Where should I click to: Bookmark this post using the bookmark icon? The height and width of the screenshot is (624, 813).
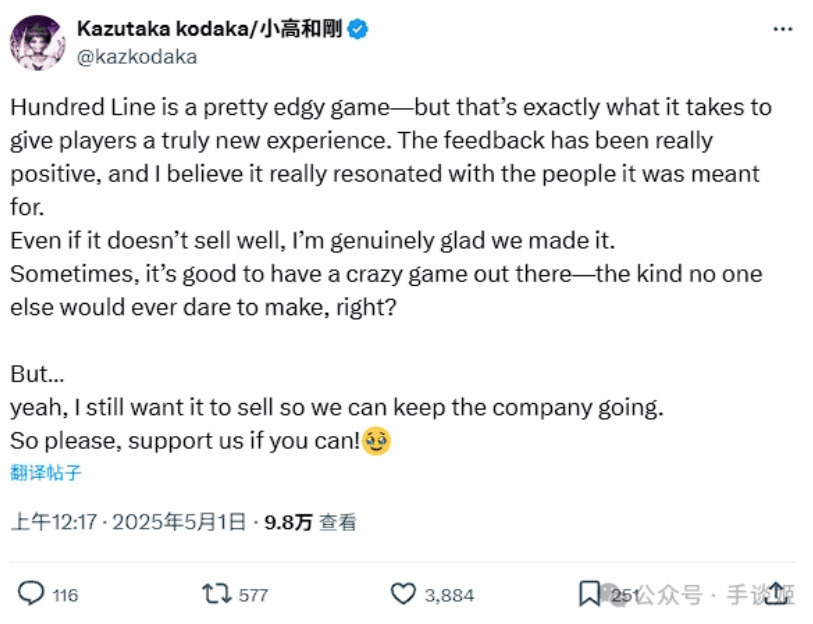[589, 595]
